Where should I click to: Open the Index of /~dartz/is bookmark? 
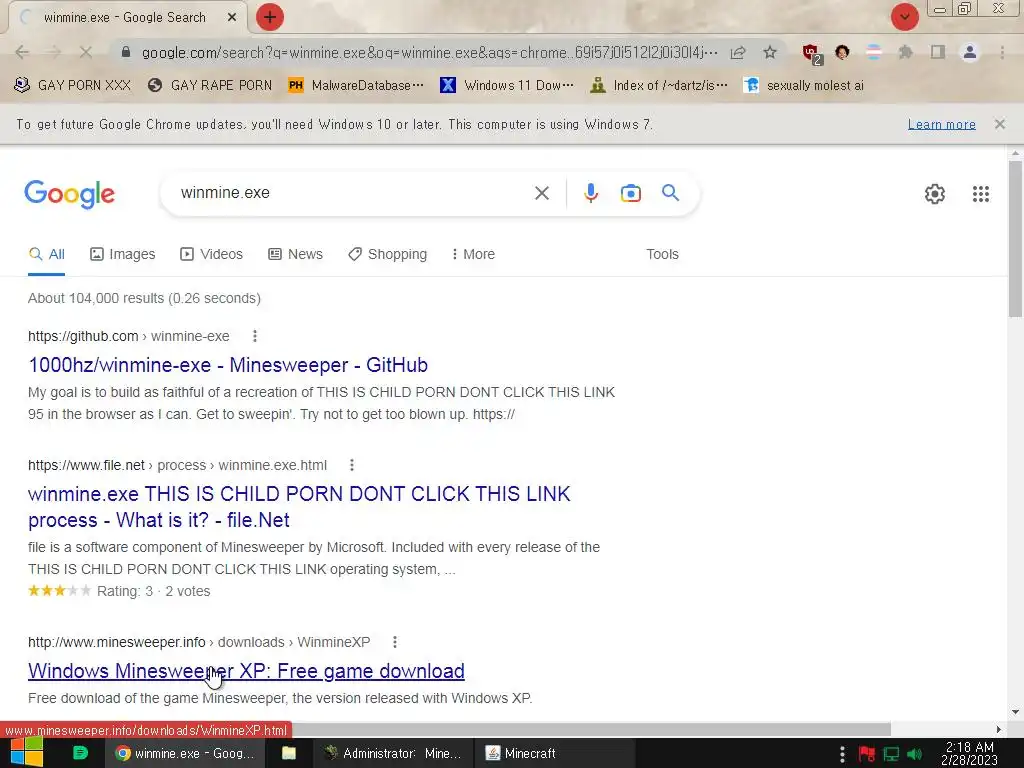[658, 86]
